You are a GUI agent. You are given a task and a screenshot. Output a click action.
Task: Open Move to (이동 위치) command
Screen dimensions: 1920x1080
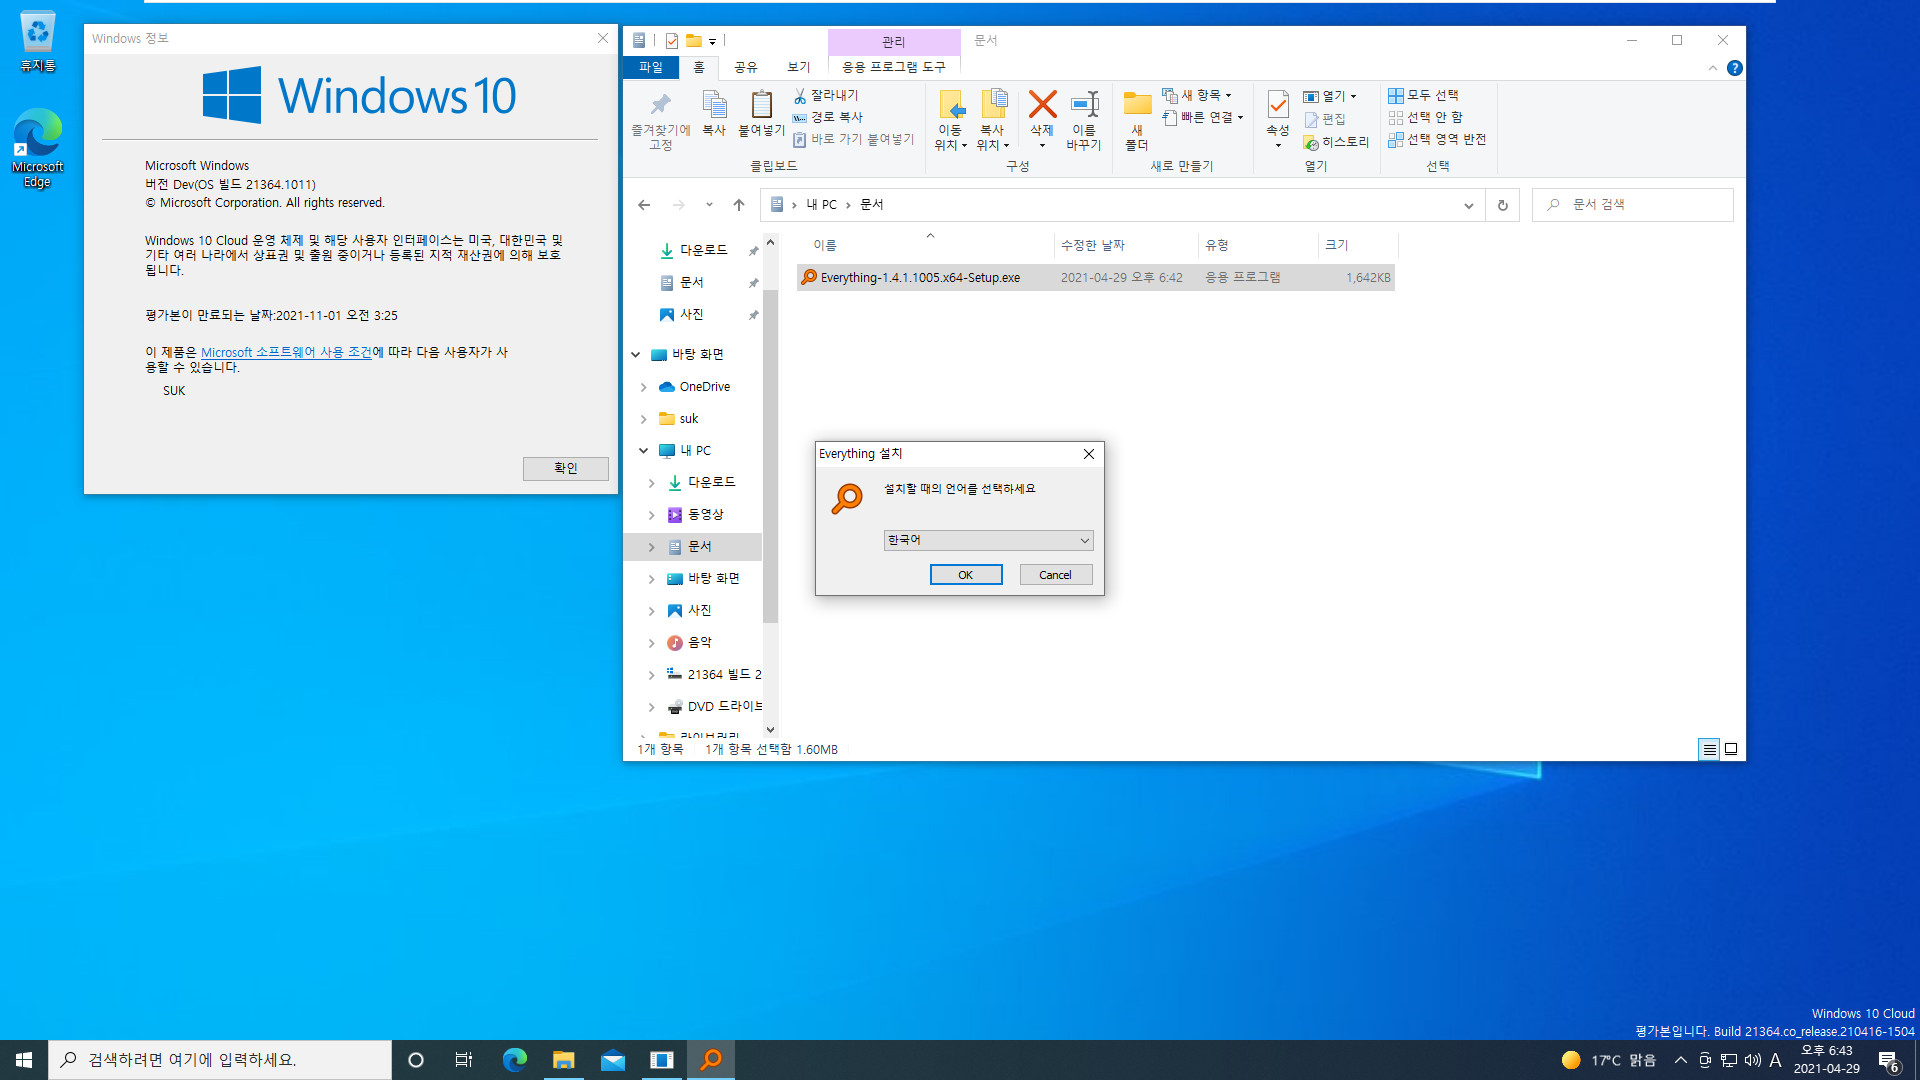[x=950, y=120]
